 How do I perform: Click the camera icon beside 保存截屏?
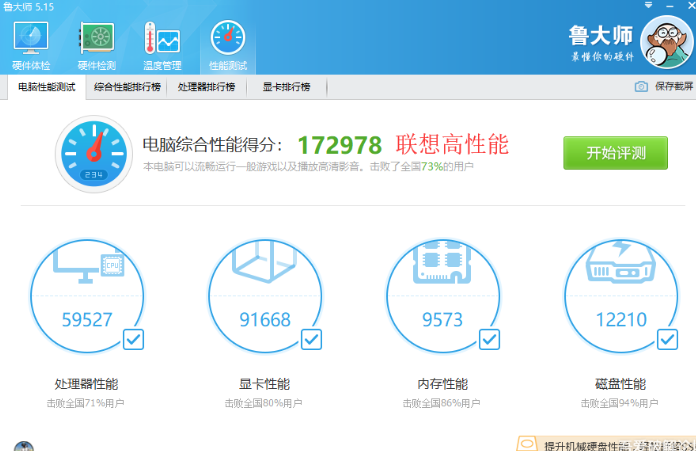click(641, 87)
